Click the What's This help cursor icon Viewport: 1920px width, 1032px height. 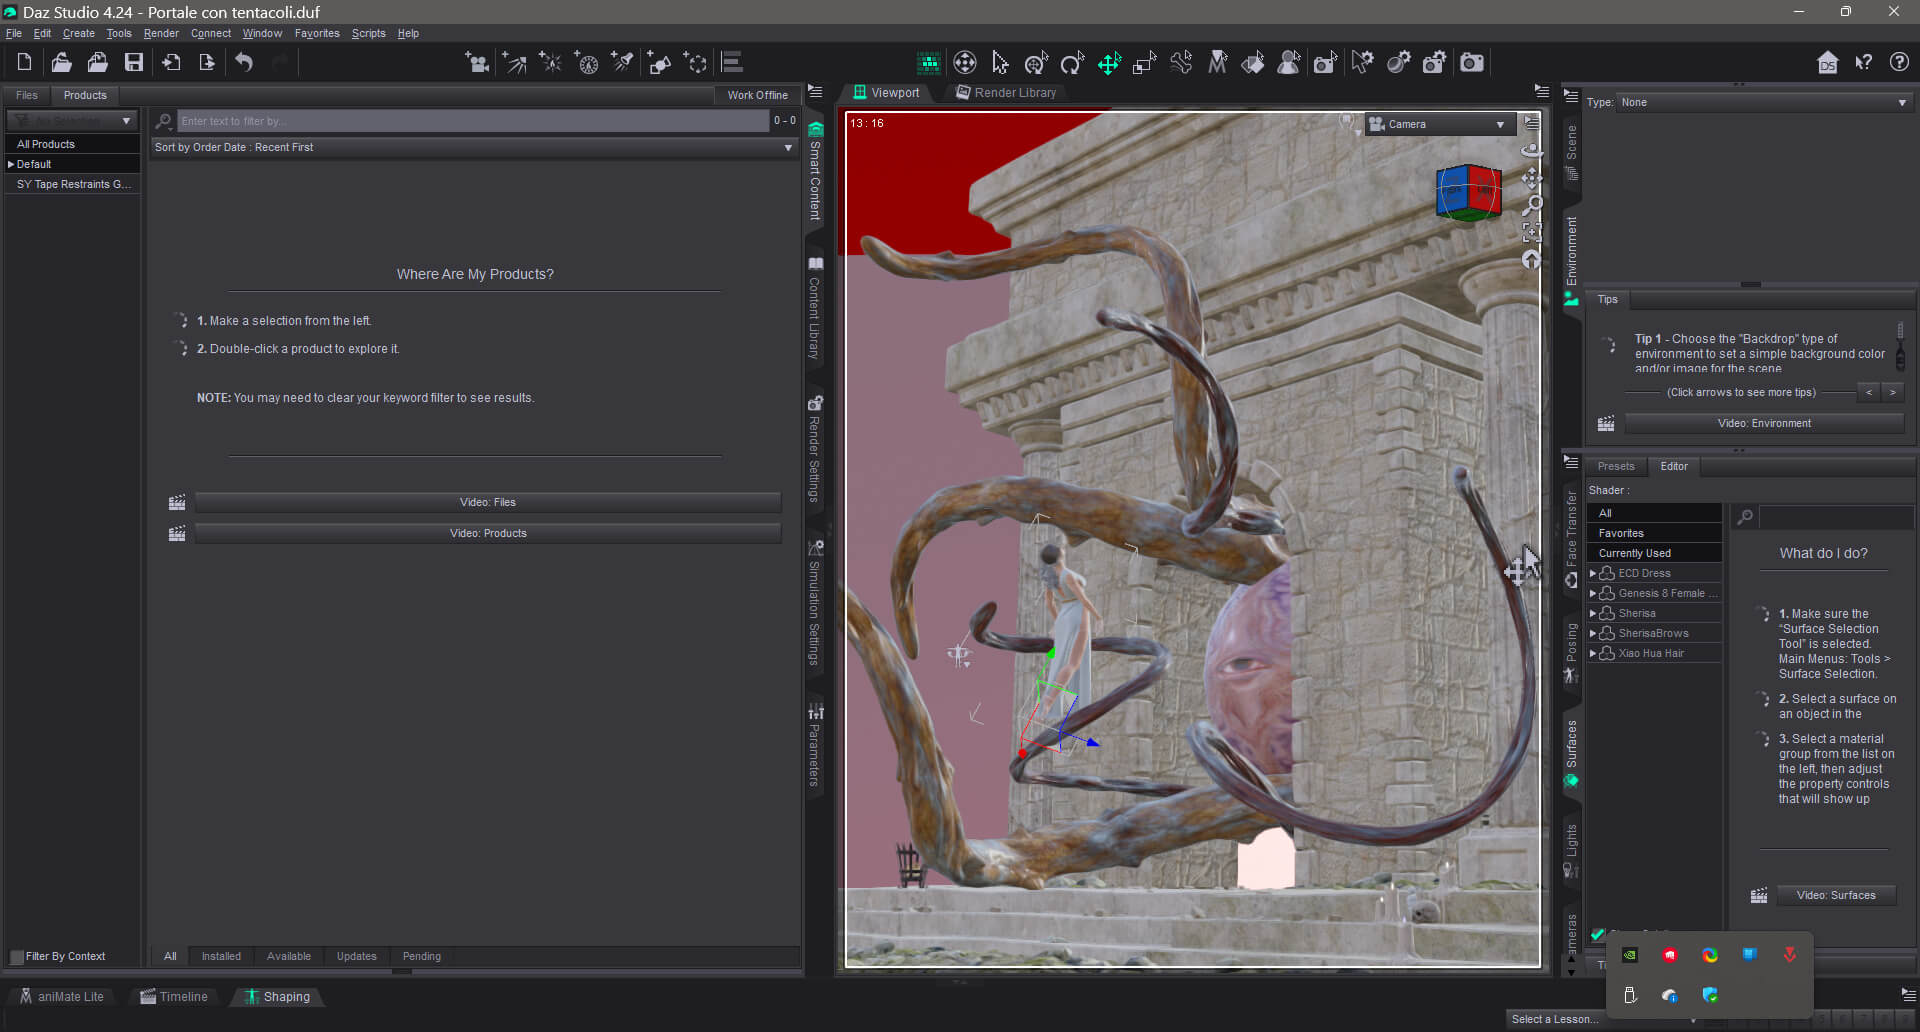[x=1863, y=62]
